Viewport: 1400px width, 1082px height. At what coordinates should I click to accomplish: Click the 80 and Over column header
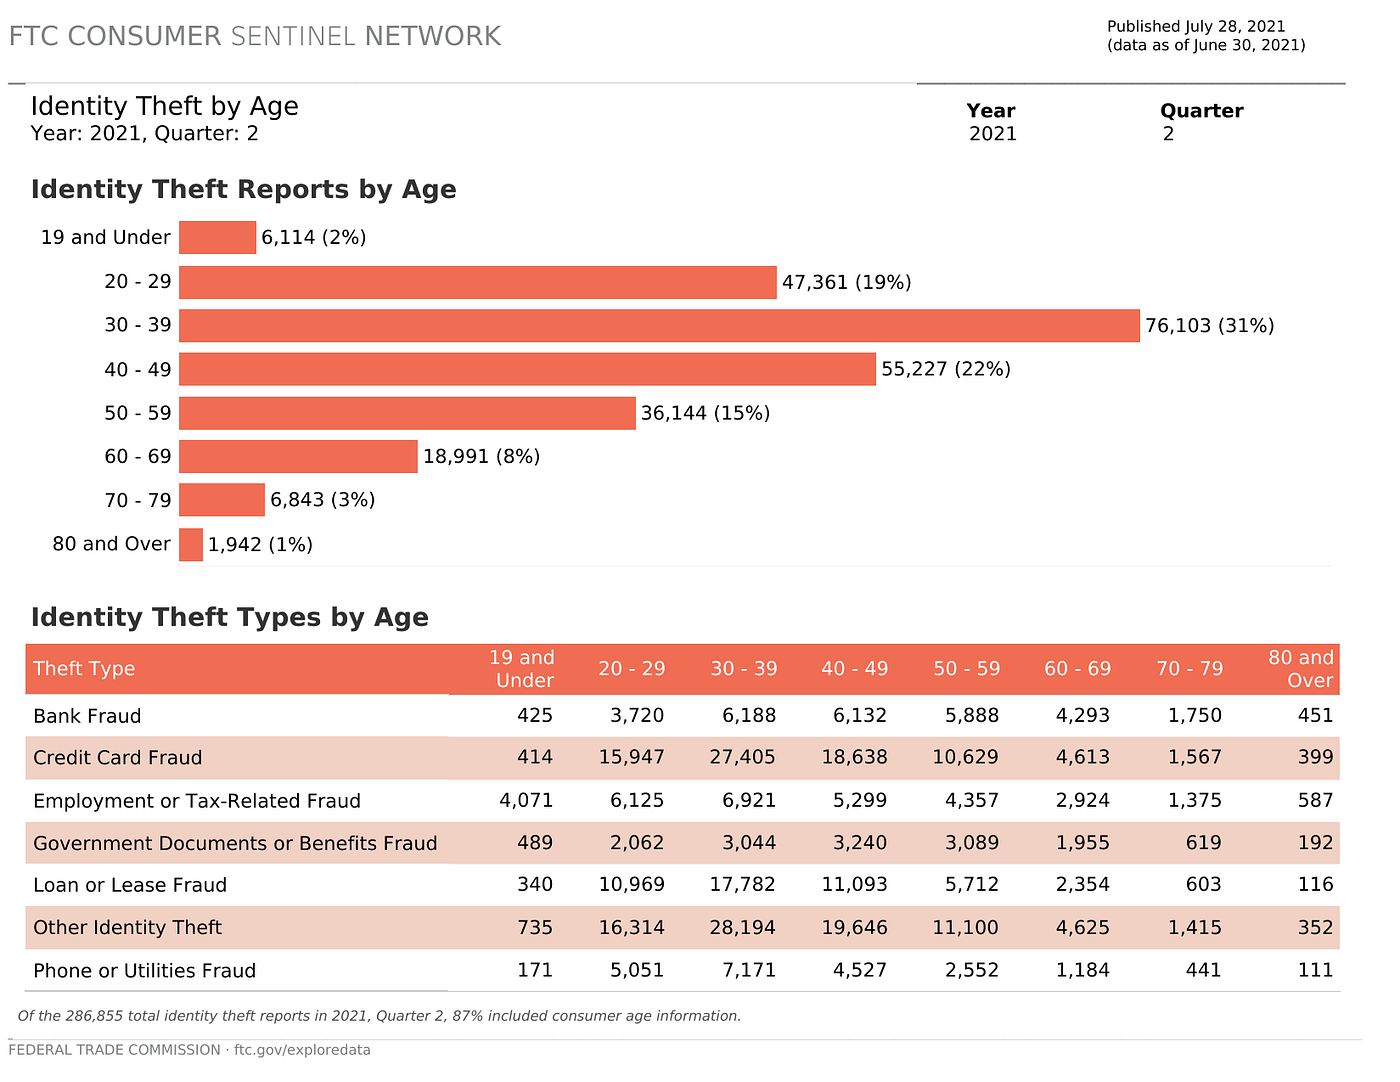click(x=1302, y=669)
